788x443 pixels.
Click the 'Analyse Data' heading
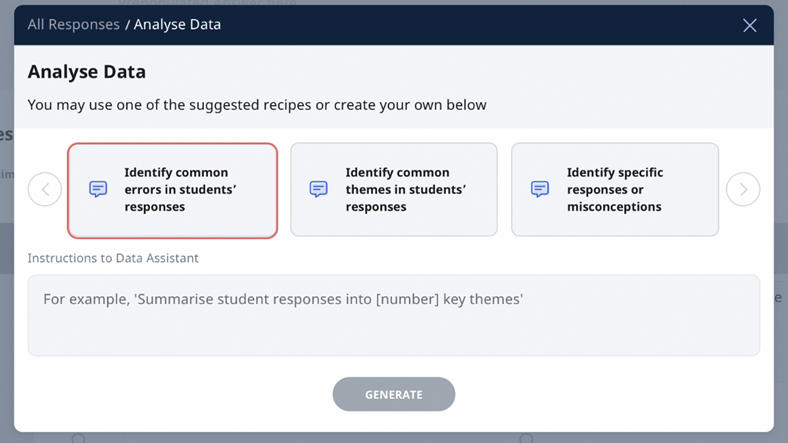pyautogui.click(x=86, y=72)
